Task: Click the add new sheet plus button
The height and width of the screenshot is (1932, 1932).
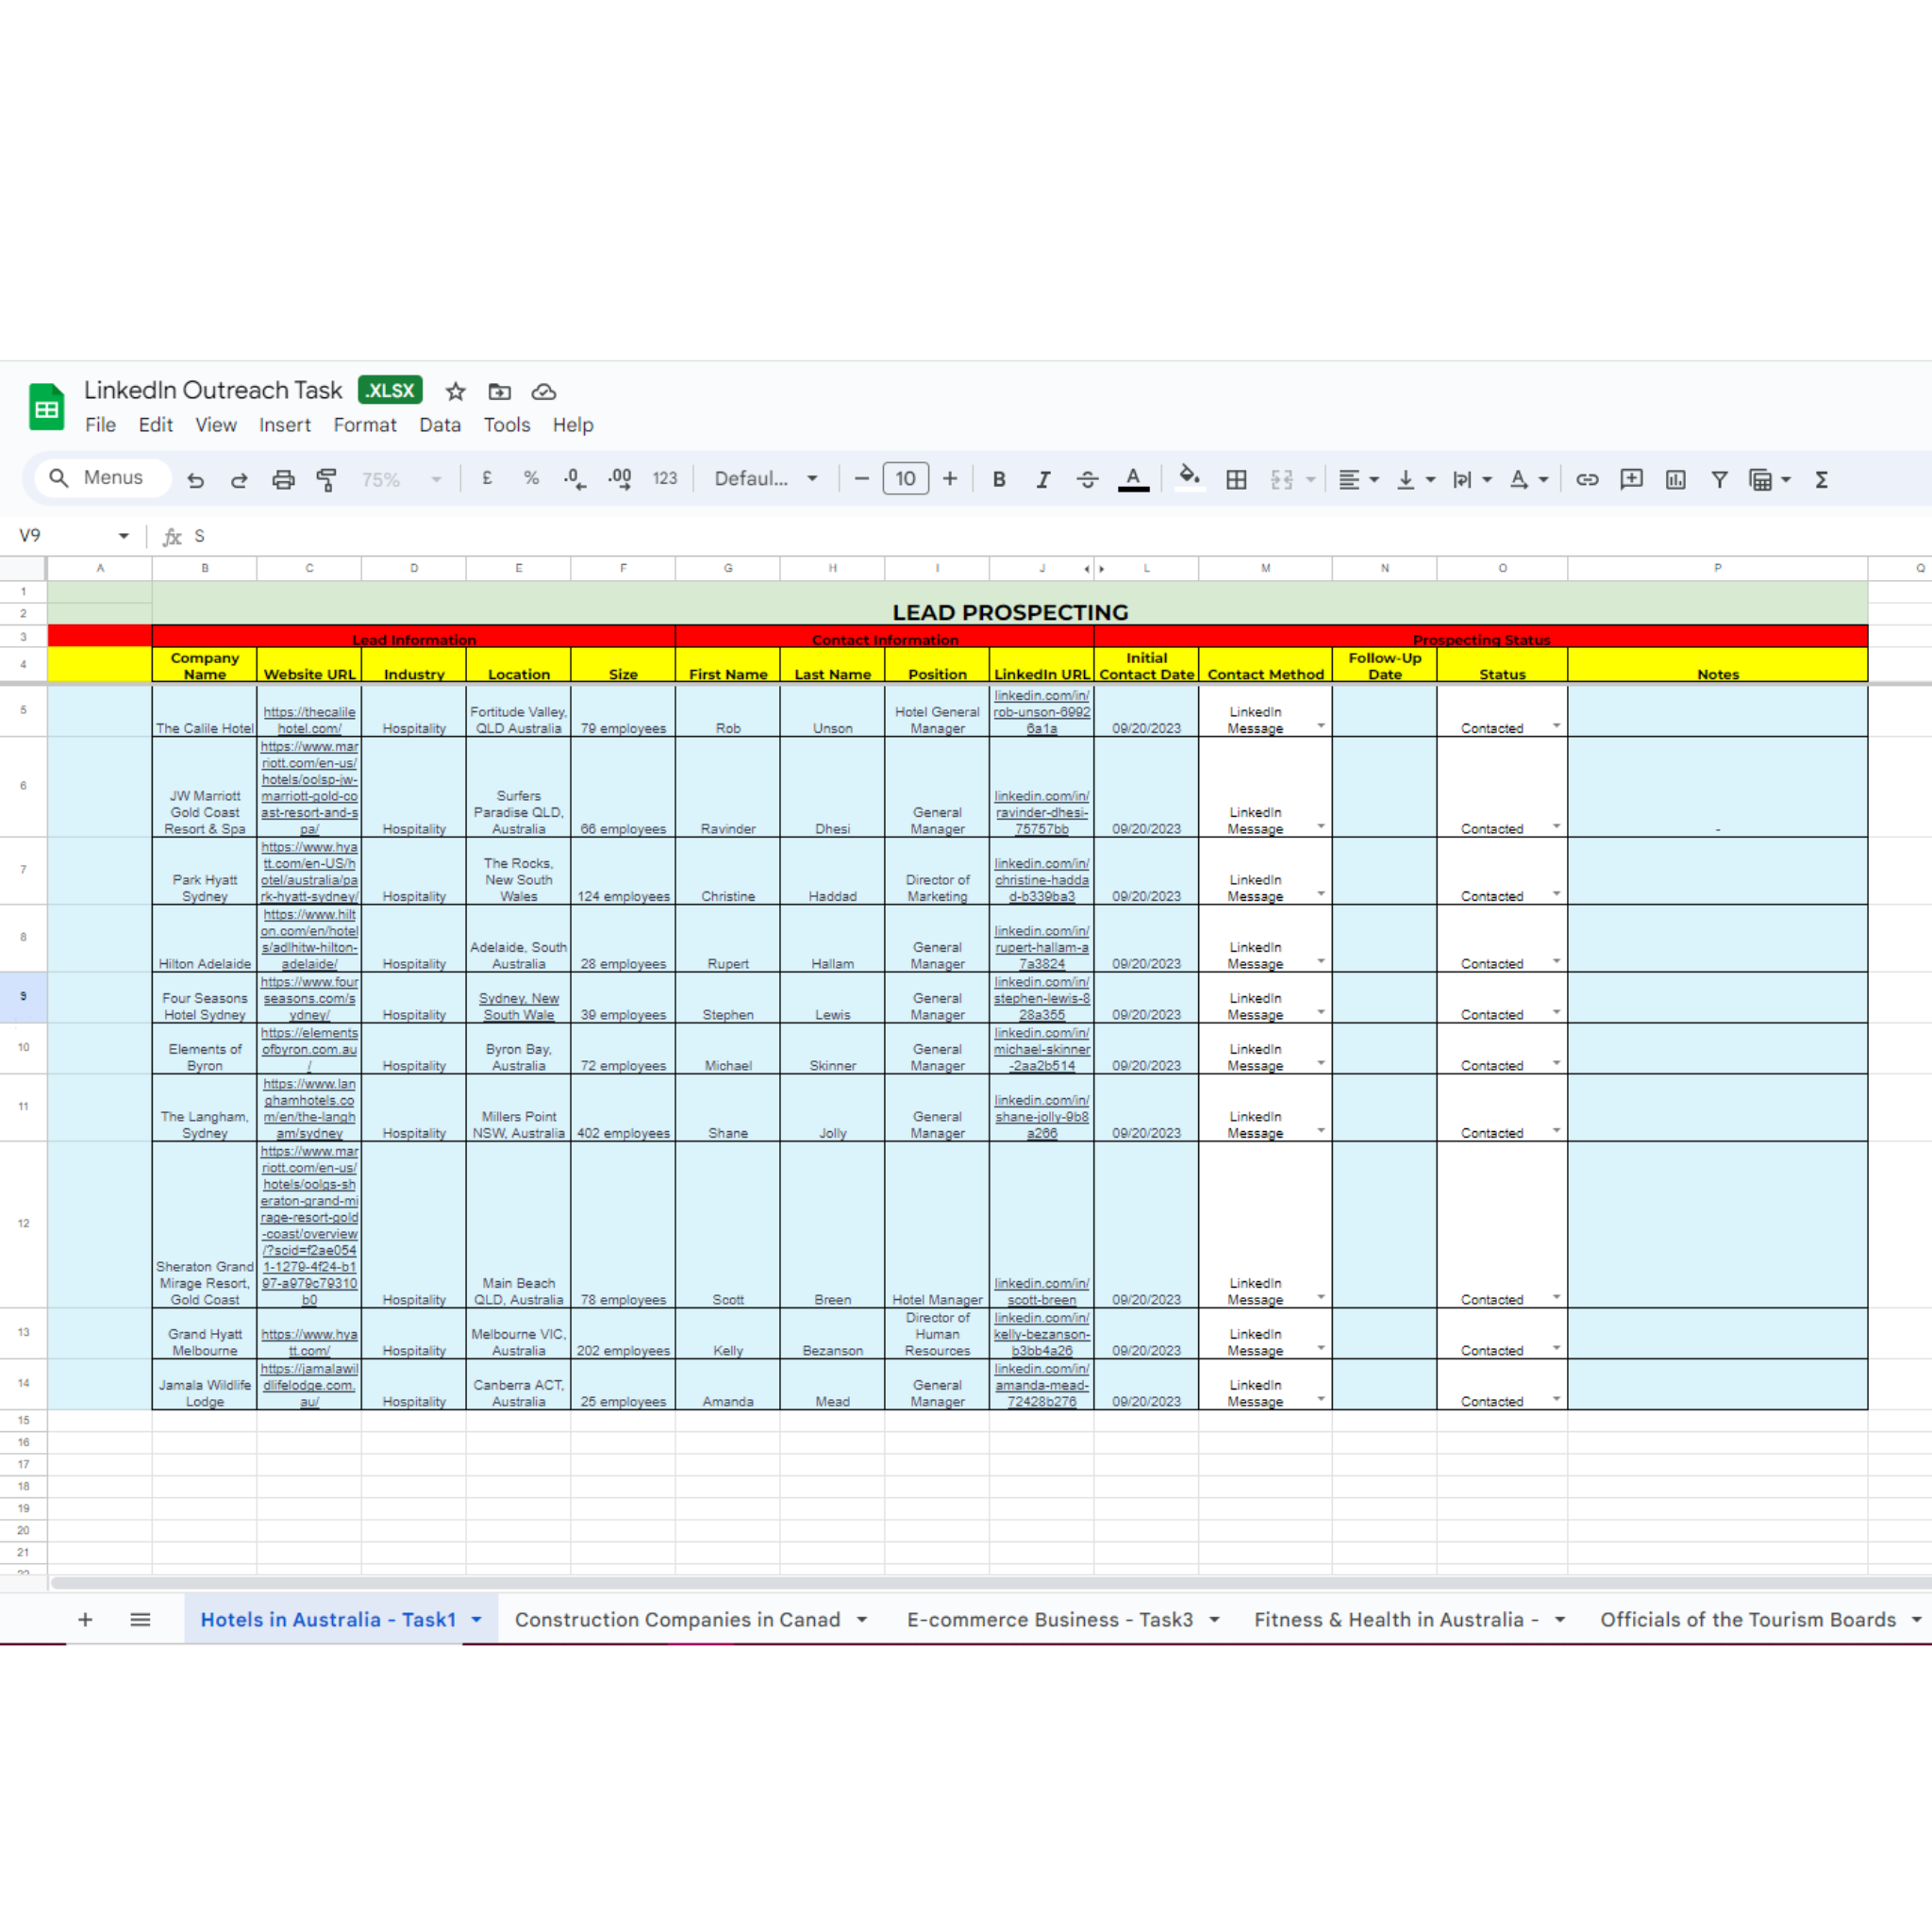Action: [85, 1619]
